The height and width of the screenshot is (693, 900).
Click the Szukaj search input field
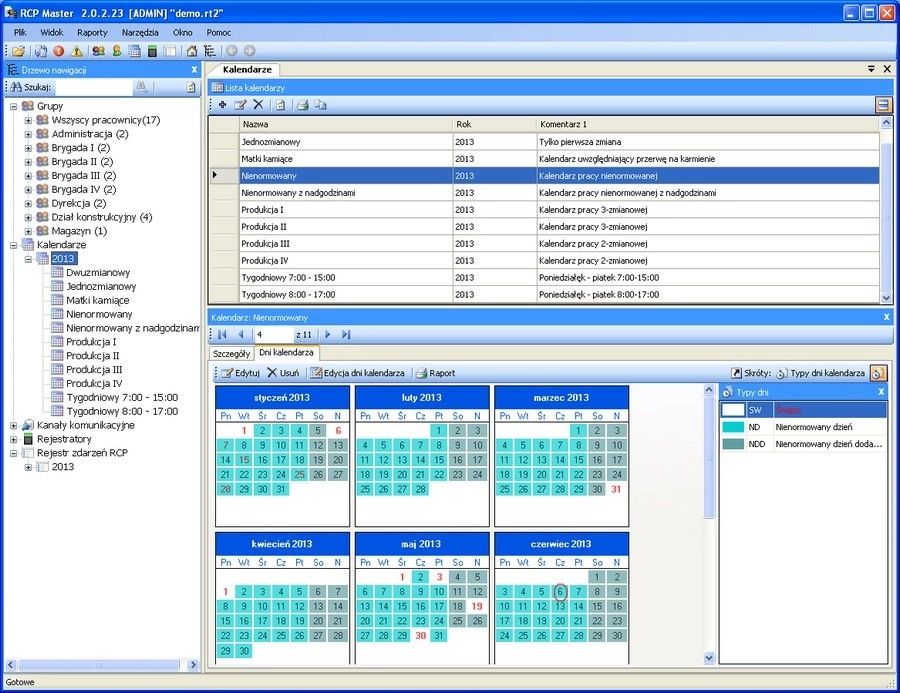94,87
